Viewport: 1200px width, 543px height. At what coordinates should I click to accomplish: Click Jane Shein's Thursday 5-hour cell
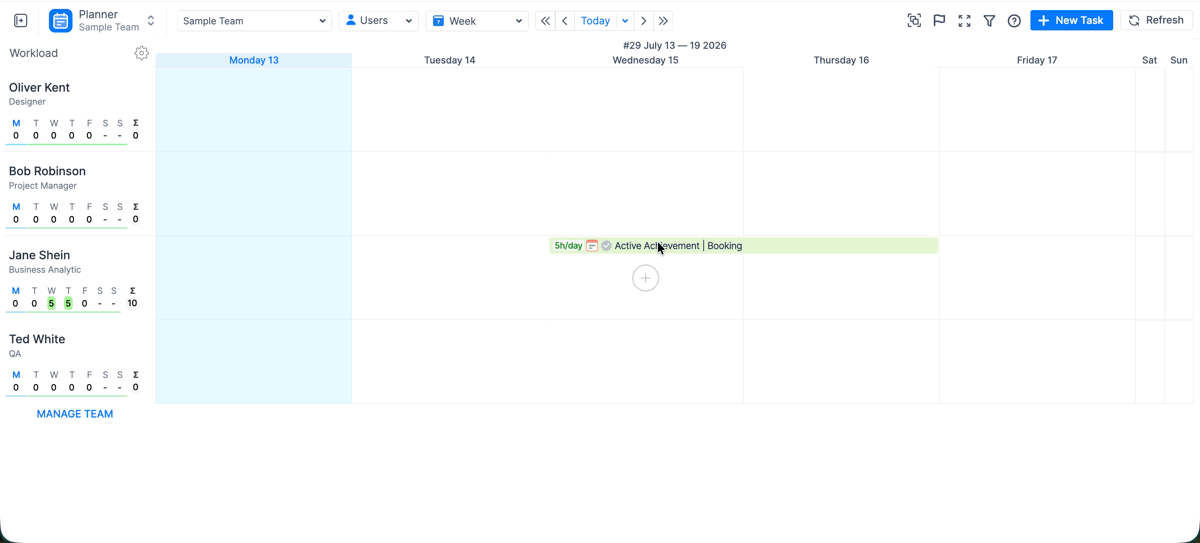(68, 303)
